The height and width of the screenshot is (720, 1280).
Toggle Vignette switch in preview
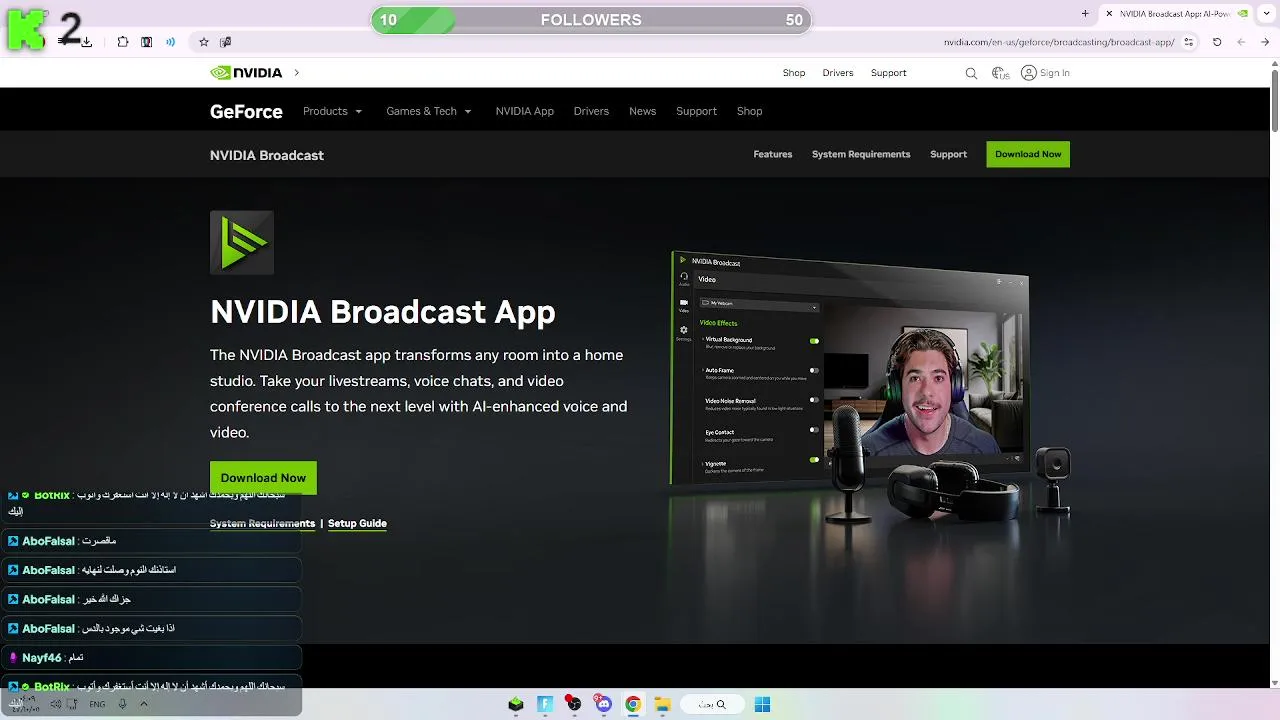coord(814,460)
